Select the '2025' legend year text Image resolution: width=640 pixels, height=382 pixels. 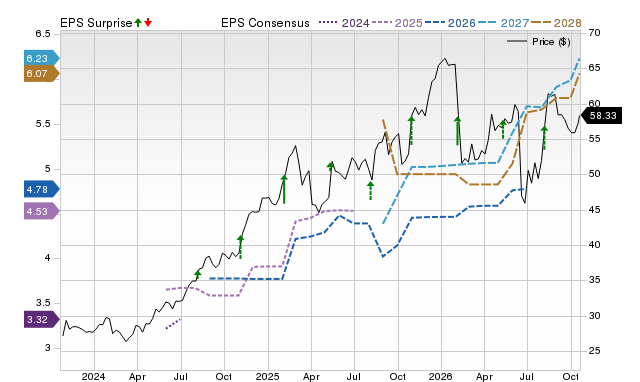click(408, 23)
